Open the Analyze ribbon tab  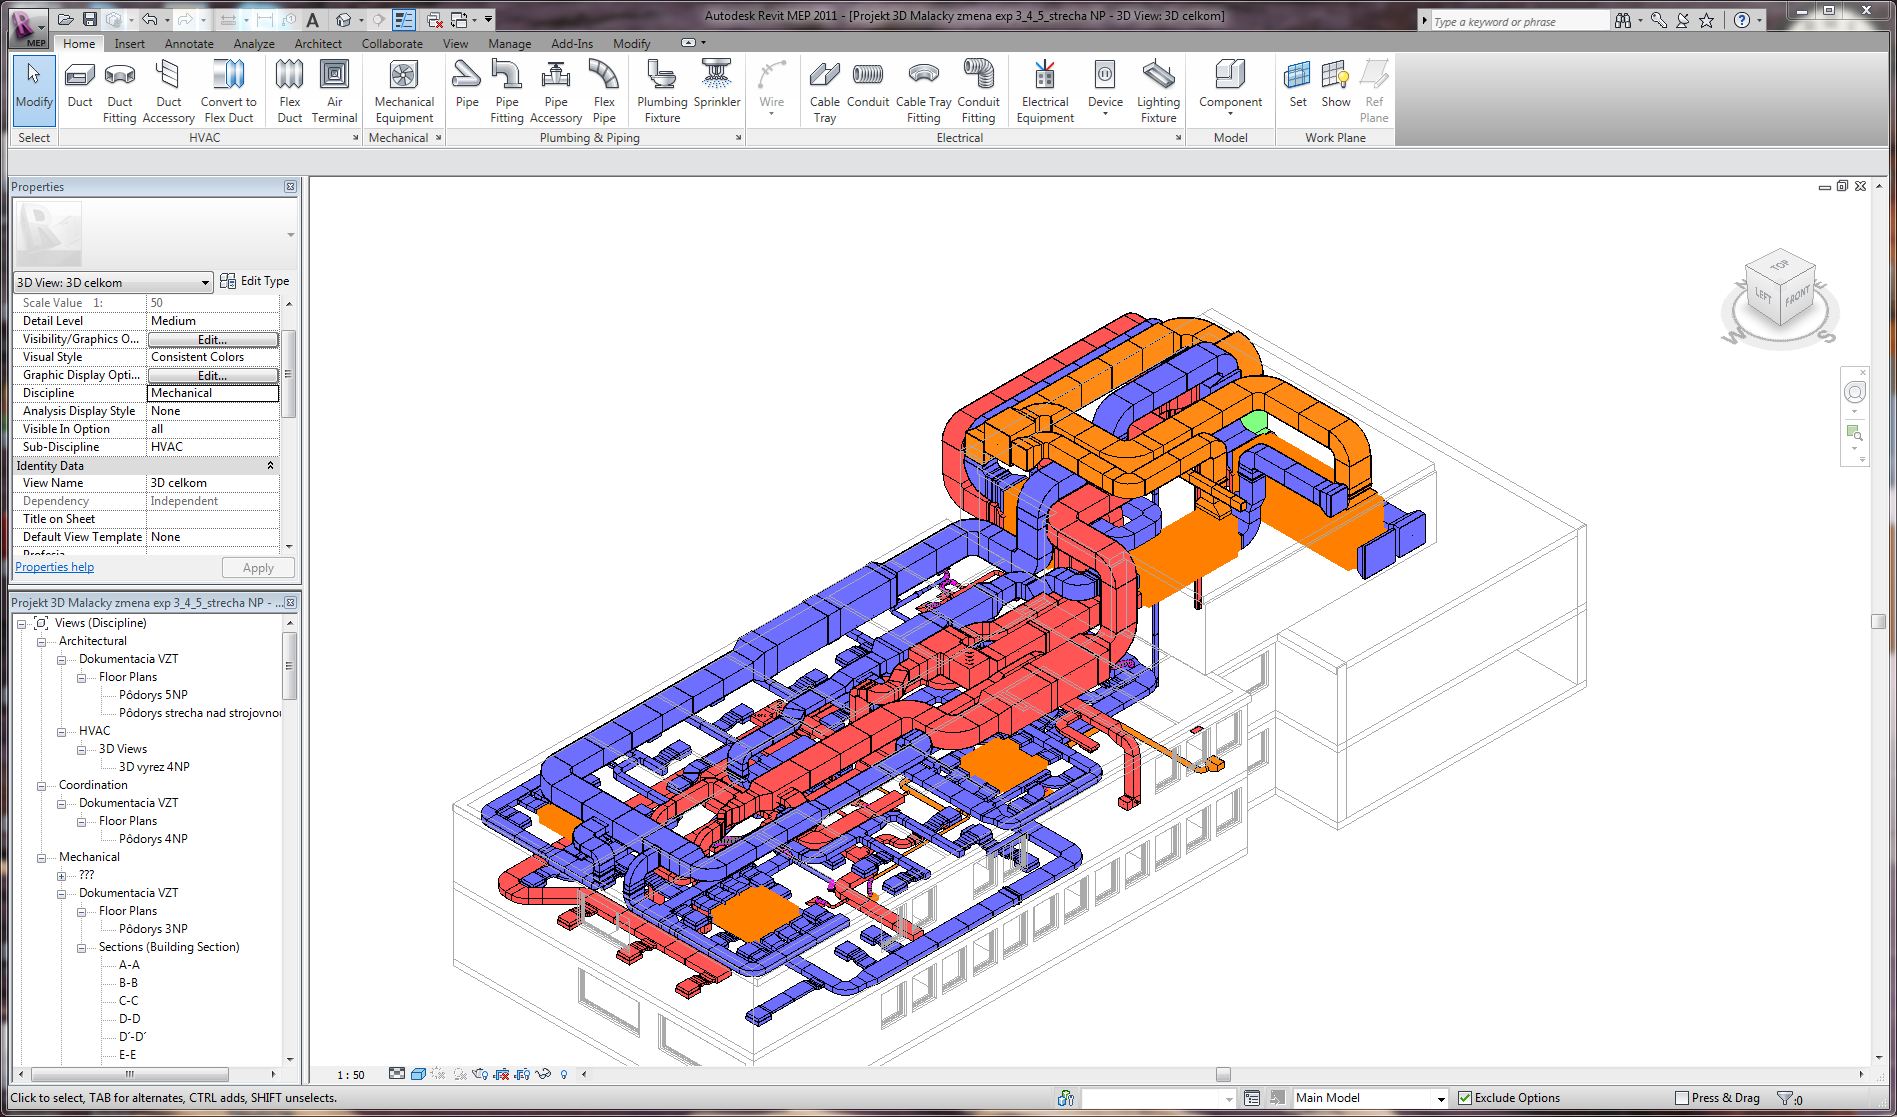254,44
